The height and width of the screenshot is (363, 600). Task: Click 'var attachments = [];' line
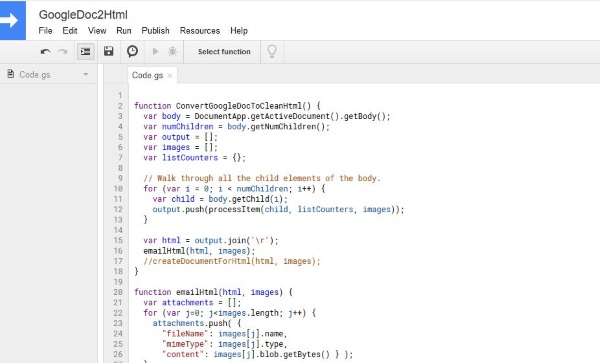(192, 302)
